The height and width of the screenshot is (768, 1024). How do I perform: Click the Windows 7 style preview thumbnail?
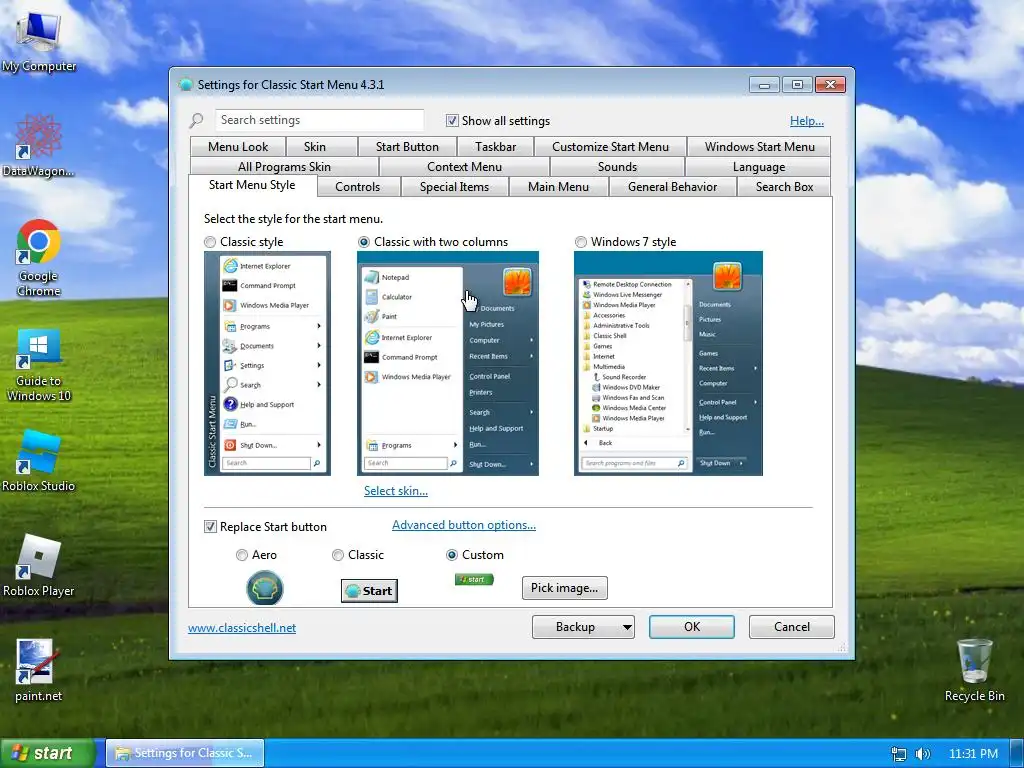(x=668, y=363)
